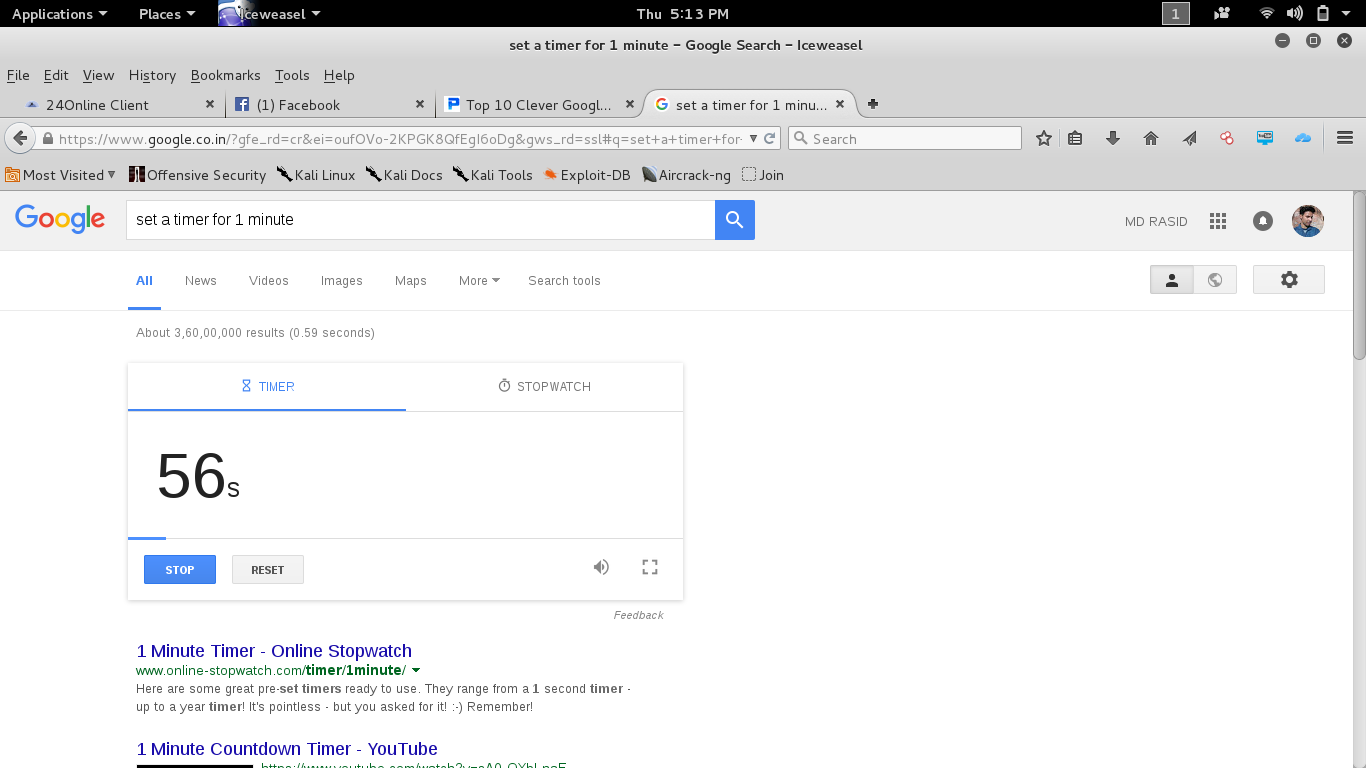Switch to the (1) Facebook tab
The width and height of the screenshot is (1366, 768).
(328, 104)
